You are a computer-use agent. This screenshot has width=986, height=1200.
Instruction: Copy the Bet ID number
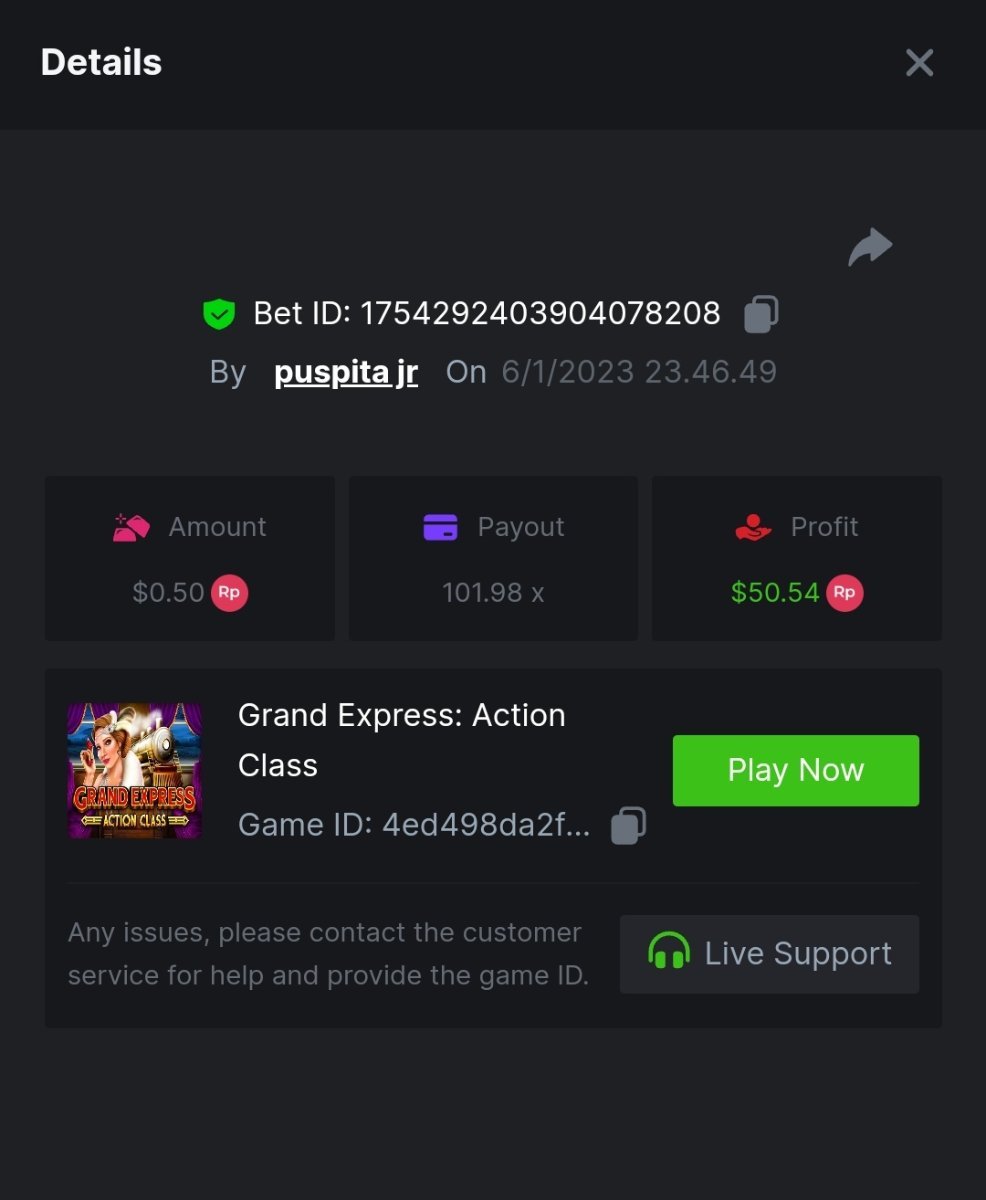click(x=761, y=314)
